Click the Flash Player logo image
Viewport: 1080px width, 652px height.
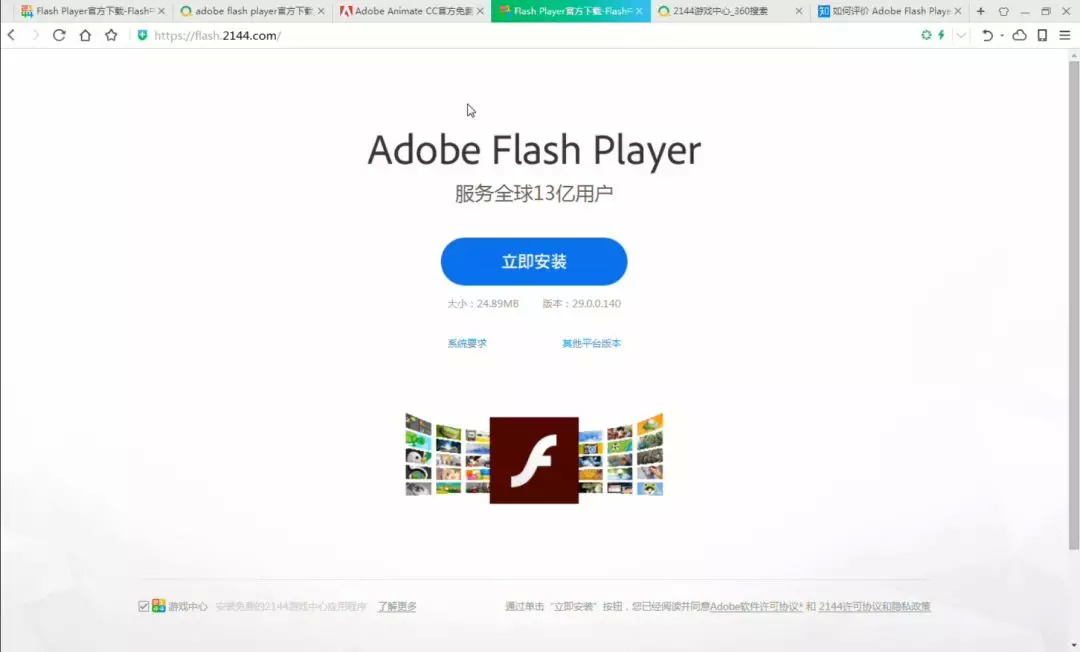tap(534, 460)
